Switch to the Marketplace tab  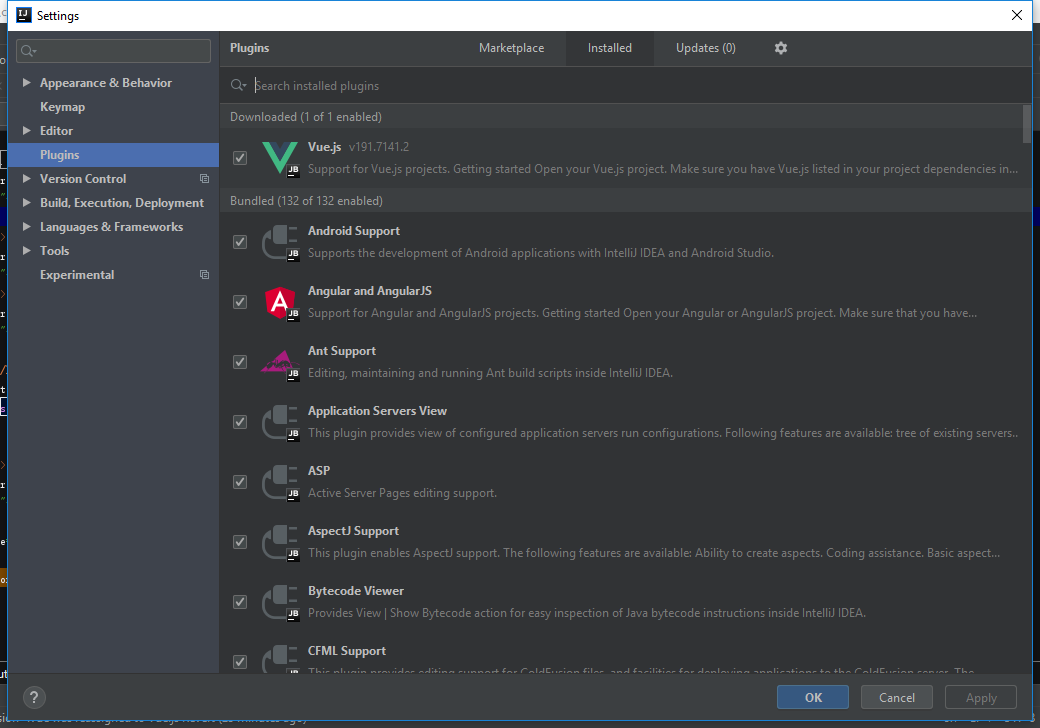point(511,48)
